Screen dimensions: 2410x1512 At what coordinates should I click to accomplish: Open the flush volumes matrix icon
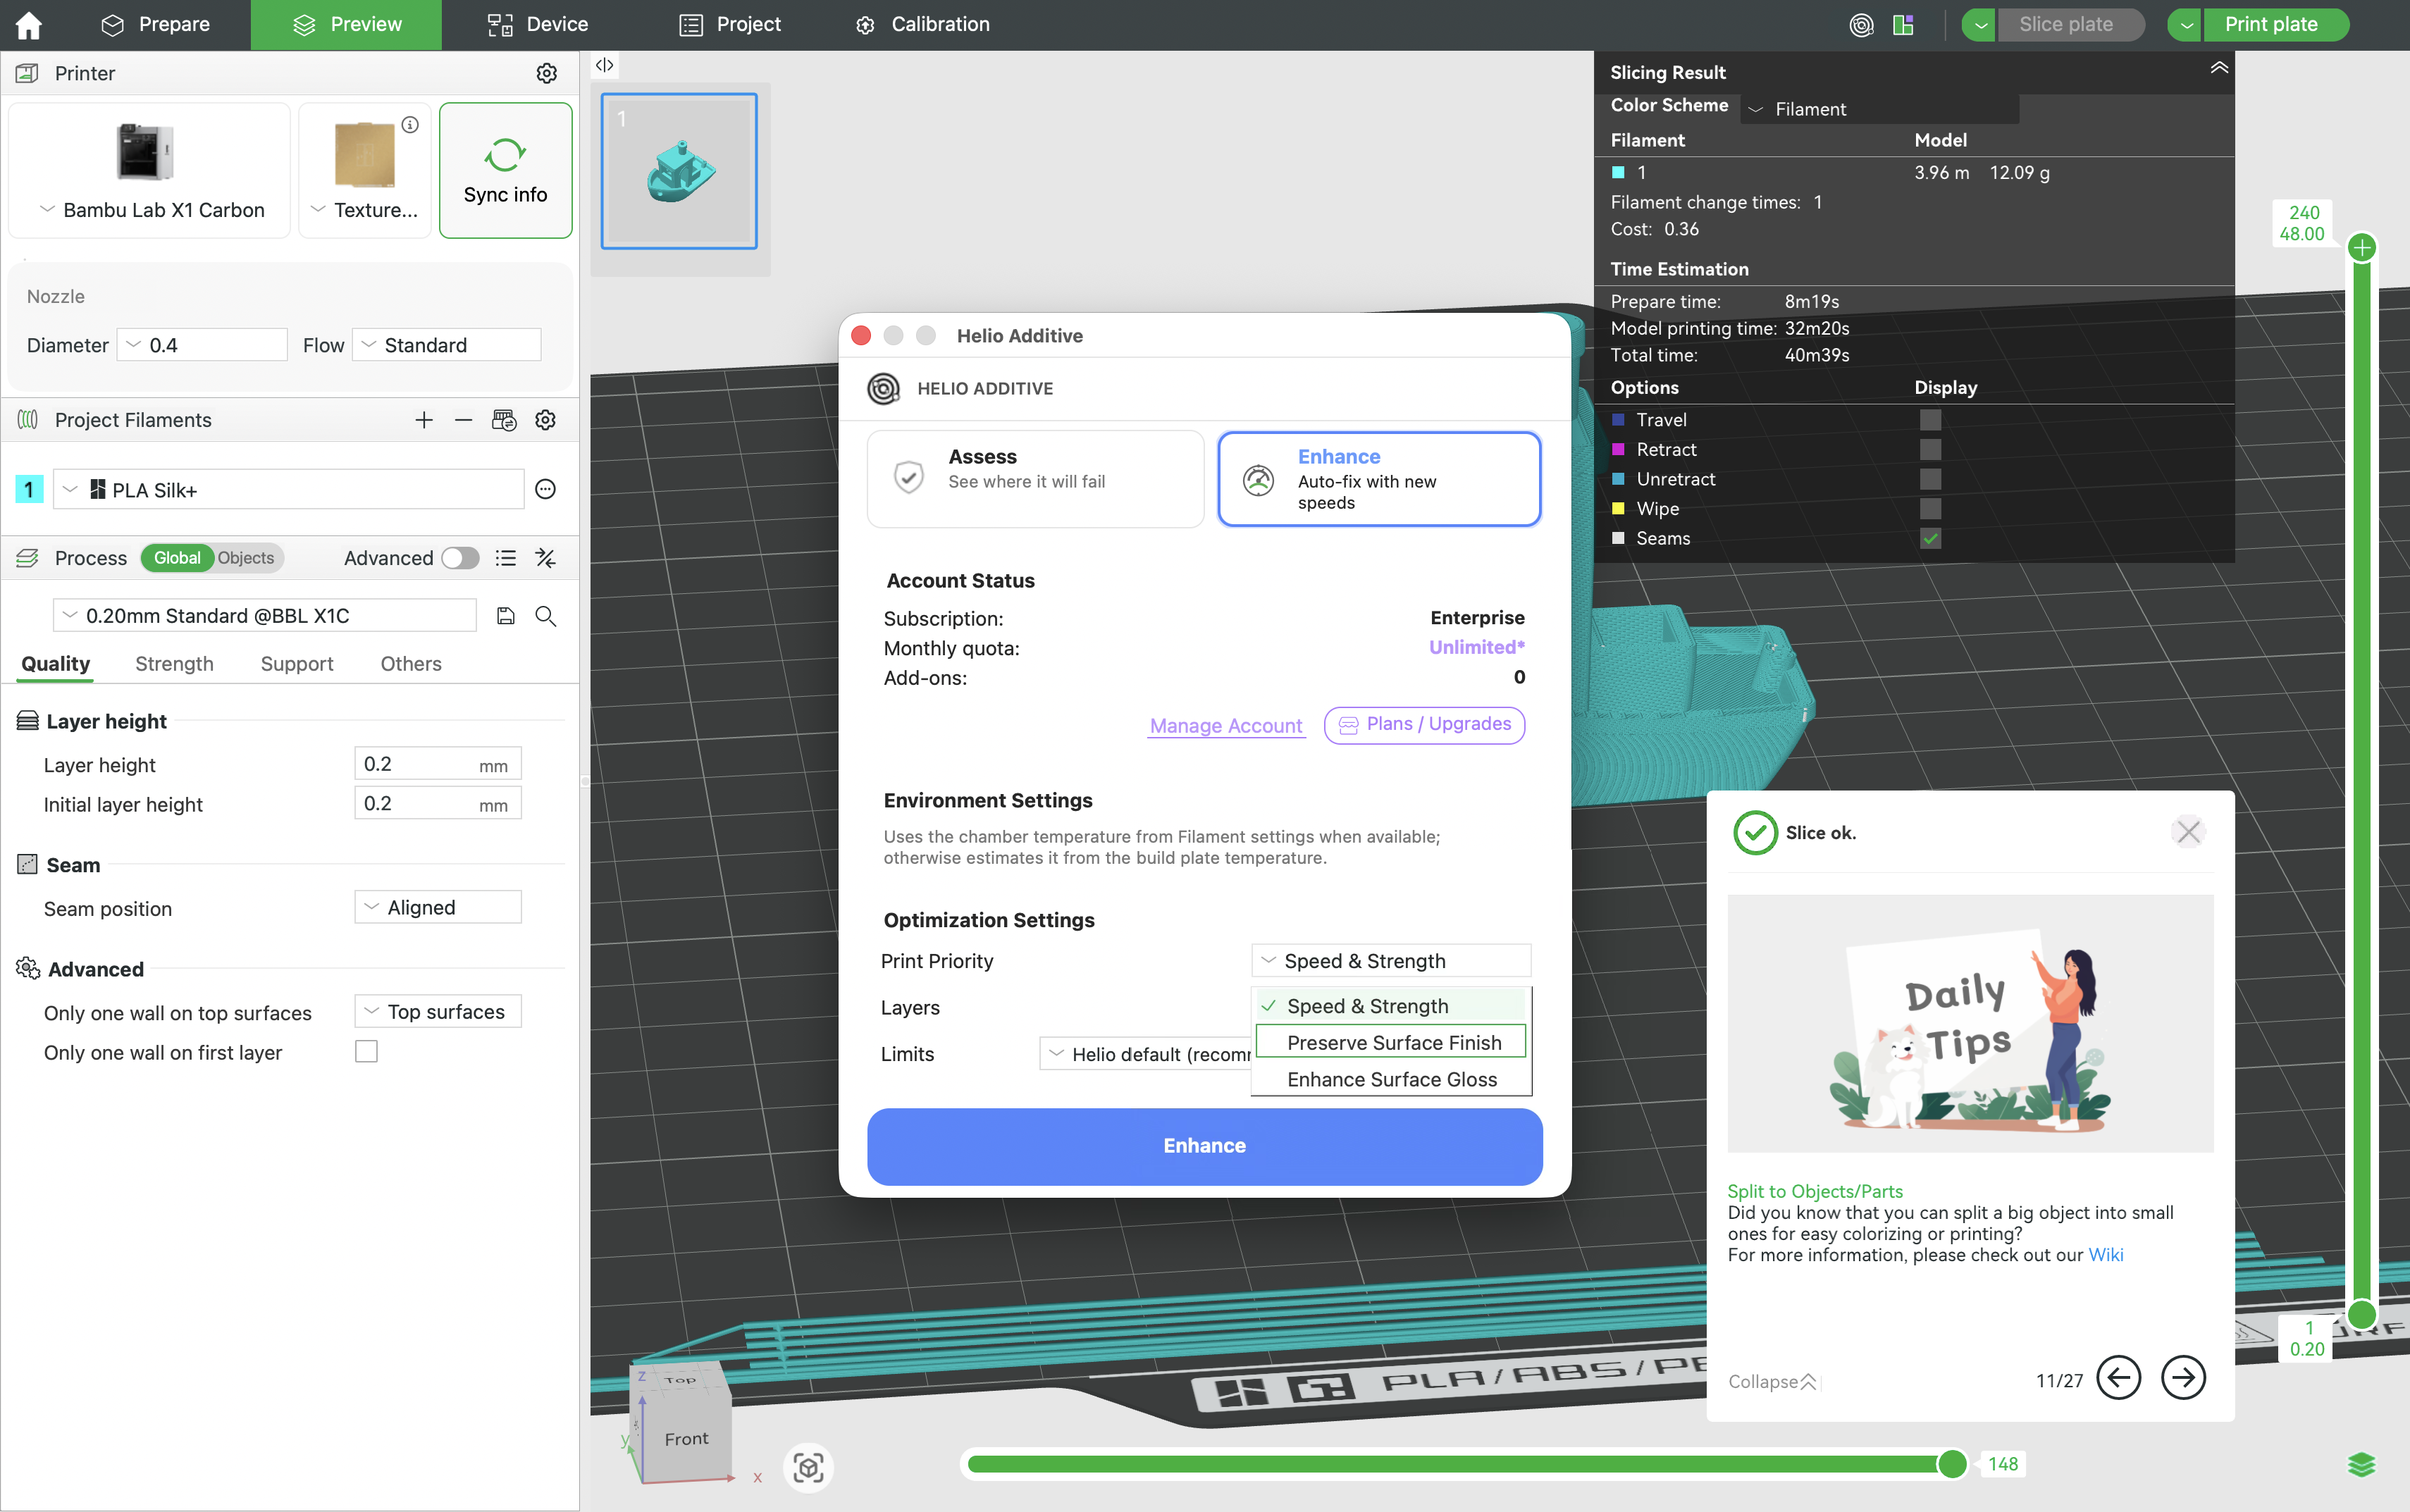(x=504, y=419)
